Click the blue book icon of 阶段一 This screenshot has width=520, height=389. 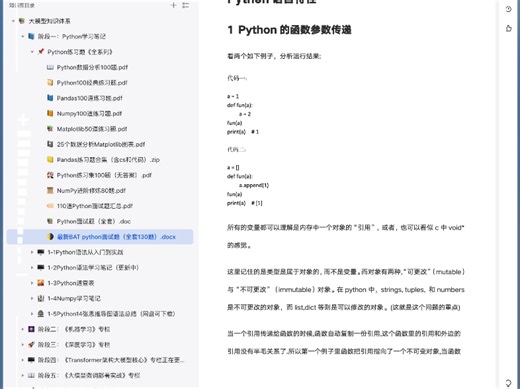(31, 36)
